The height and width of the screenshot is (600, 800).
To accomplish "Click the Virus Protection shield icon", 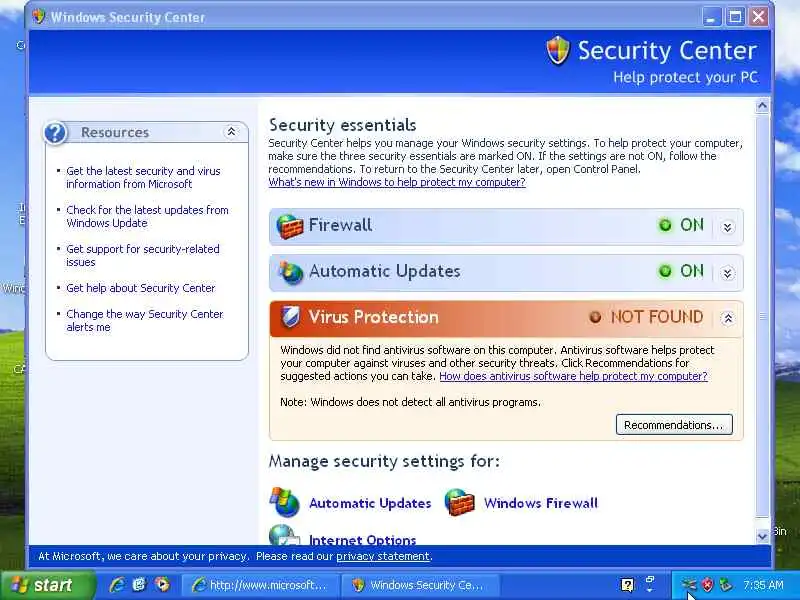I will (x=290, y=317).
